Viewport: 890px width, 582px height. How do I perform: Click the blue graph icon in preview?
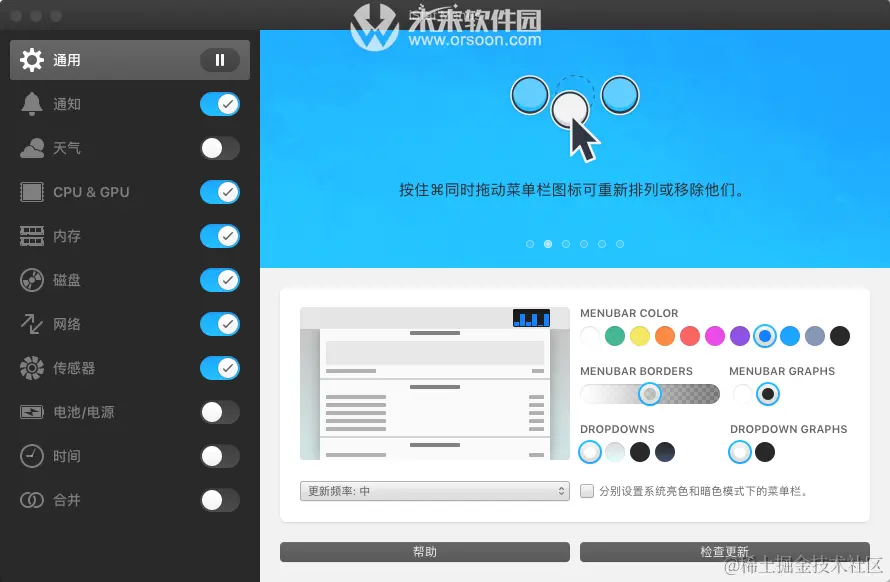click(531, 318)
